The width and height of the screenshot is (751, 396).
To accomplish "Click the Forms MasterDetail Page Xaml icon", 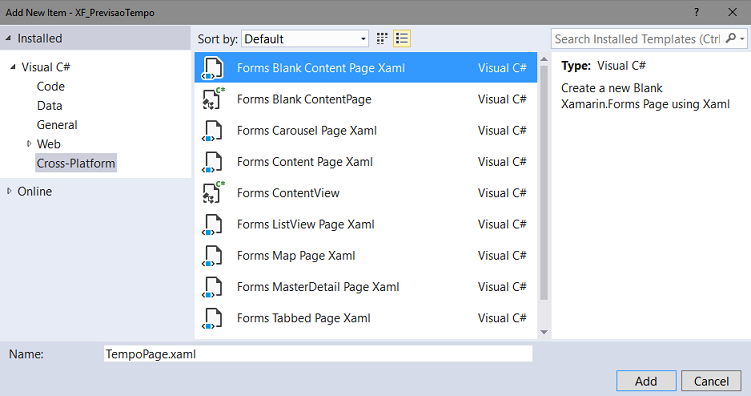I will 213,286.
